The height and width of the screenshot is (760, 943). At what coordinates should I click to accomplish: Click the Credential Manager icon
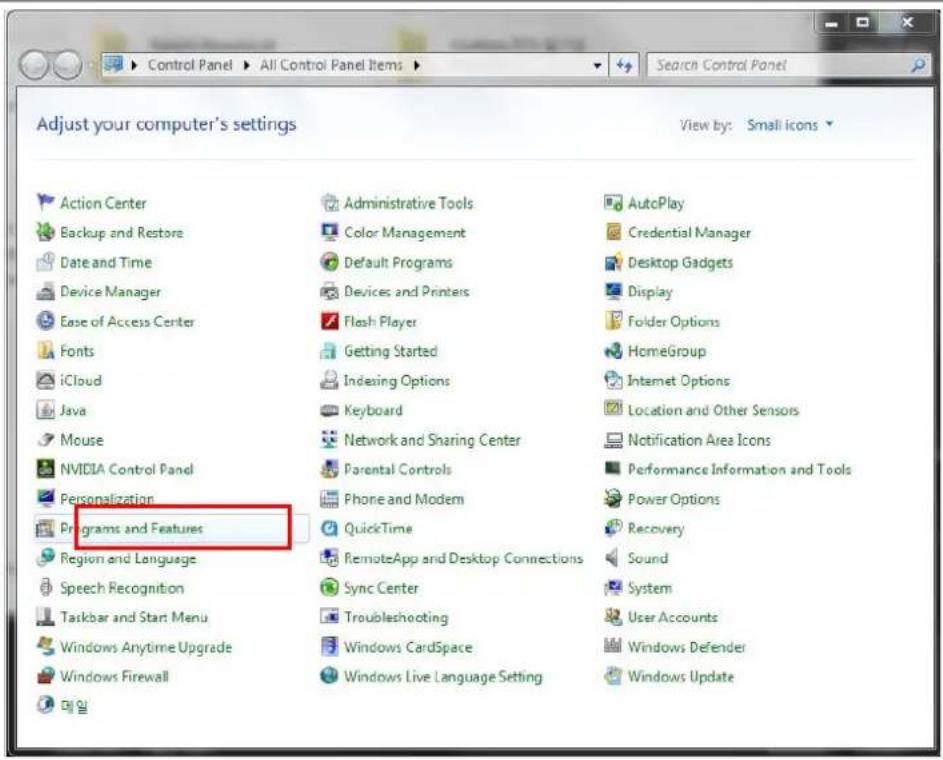click(x=612, y=231)
